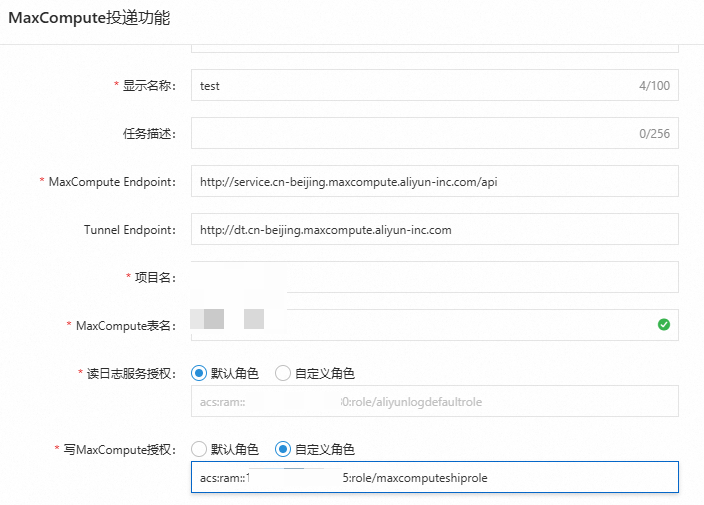Select 默认角色 for 读日志服务授权

tap(199, 373)
